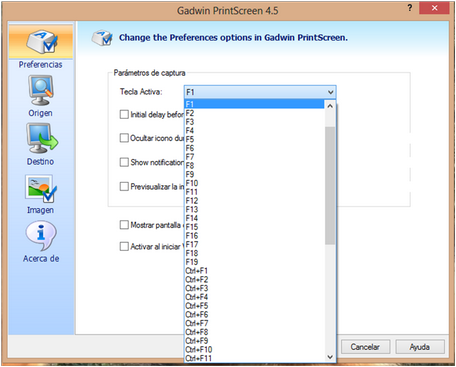Toggle Previsualizar la imagen checkbox
This screenshot has height=367, width=456.
[124, 186]
